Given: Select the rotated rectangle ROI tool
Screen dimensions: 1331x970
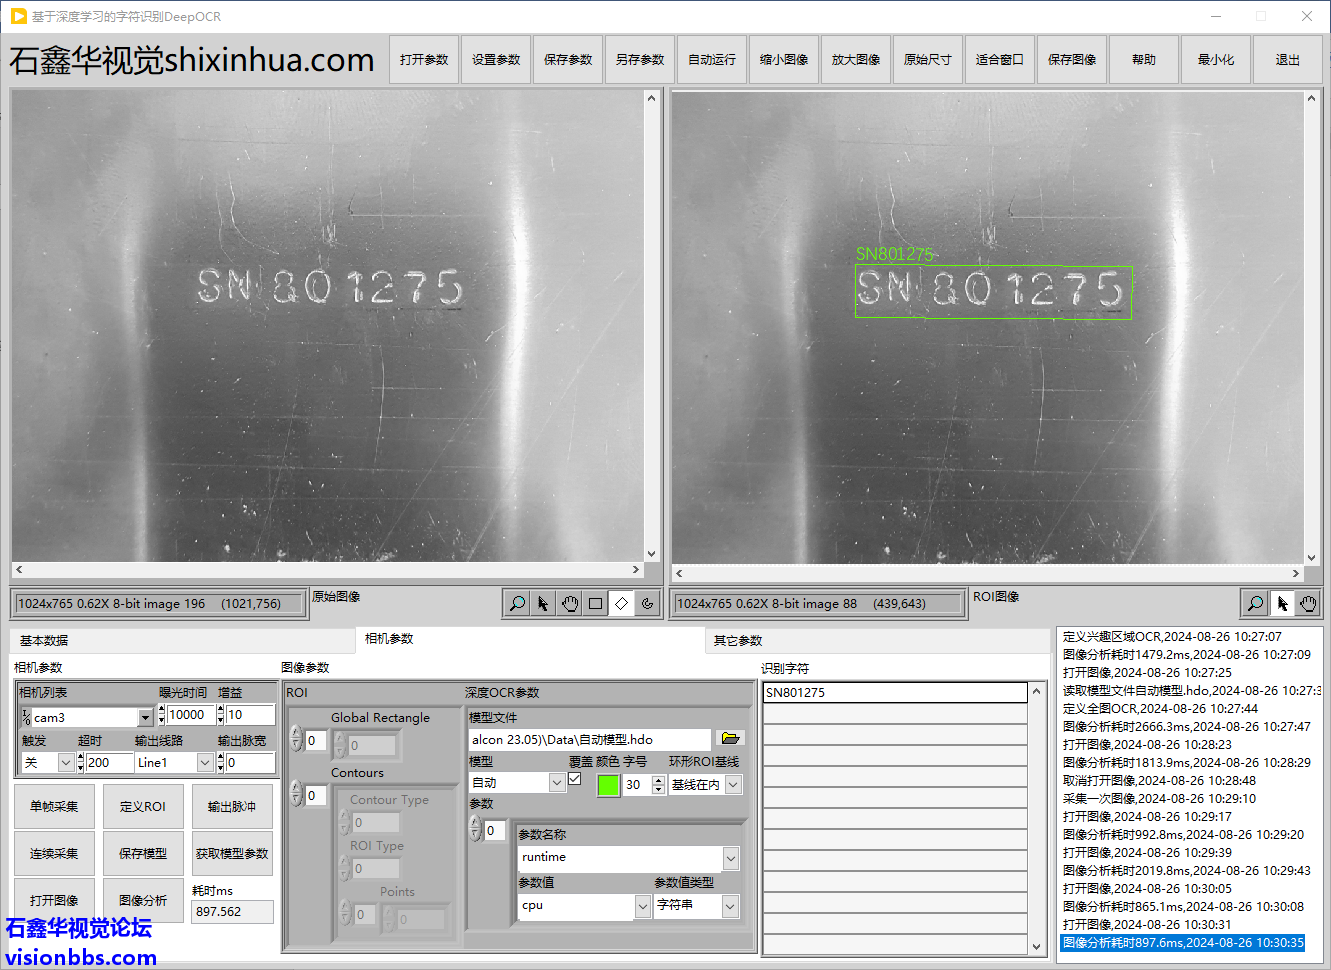Looking at the screenshot, I should [x=621, y=603].
